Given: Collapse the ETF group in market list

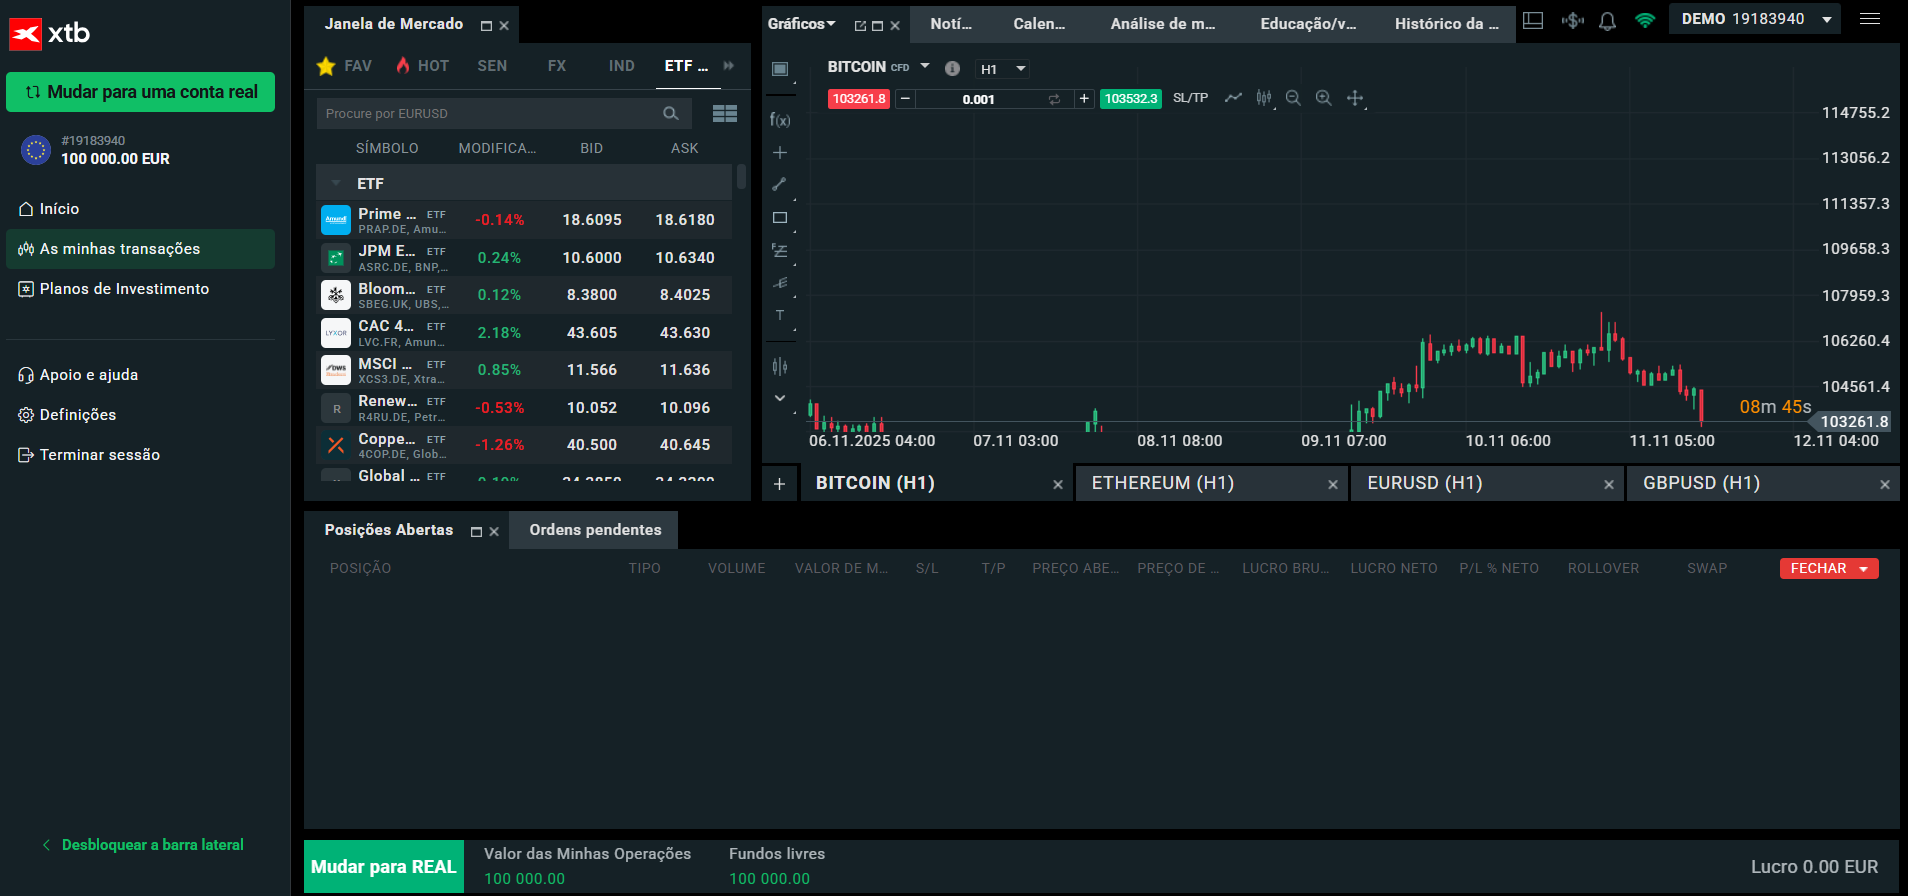Looking at the screenshot, I should [337, 184].
